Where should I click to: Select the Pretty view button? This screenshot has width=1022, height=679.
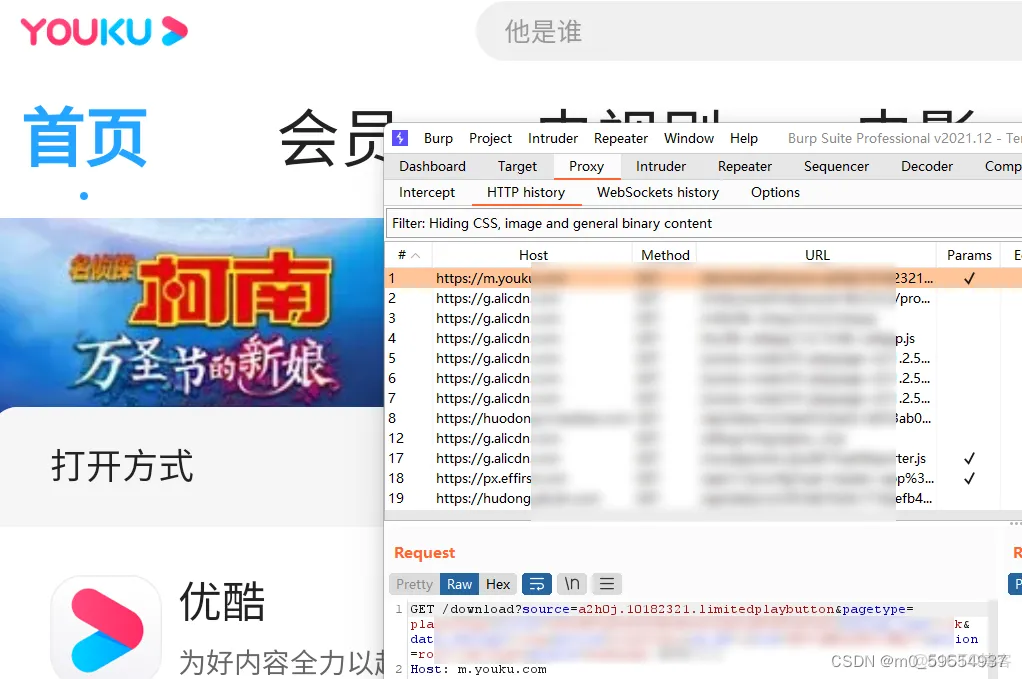pyautogui.click(x=414, y=584)
